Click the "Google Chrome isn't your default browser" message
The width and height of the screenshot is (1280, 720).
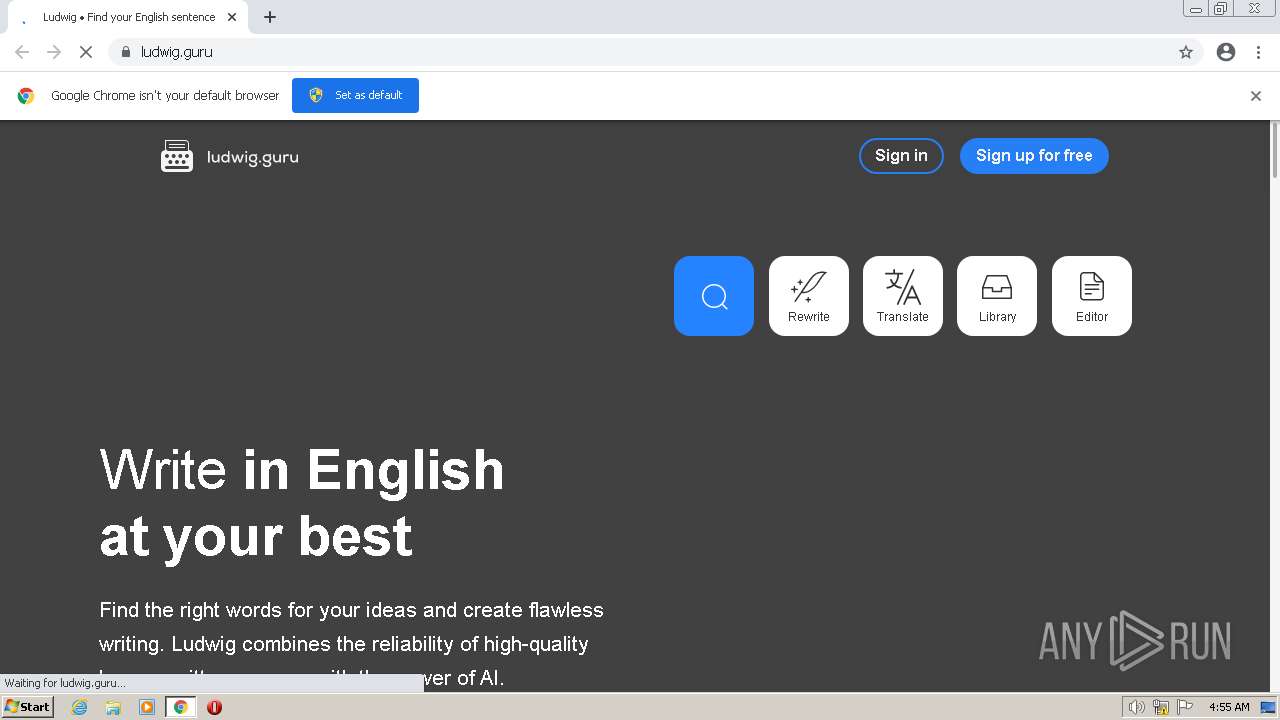(x=165, y=96)
